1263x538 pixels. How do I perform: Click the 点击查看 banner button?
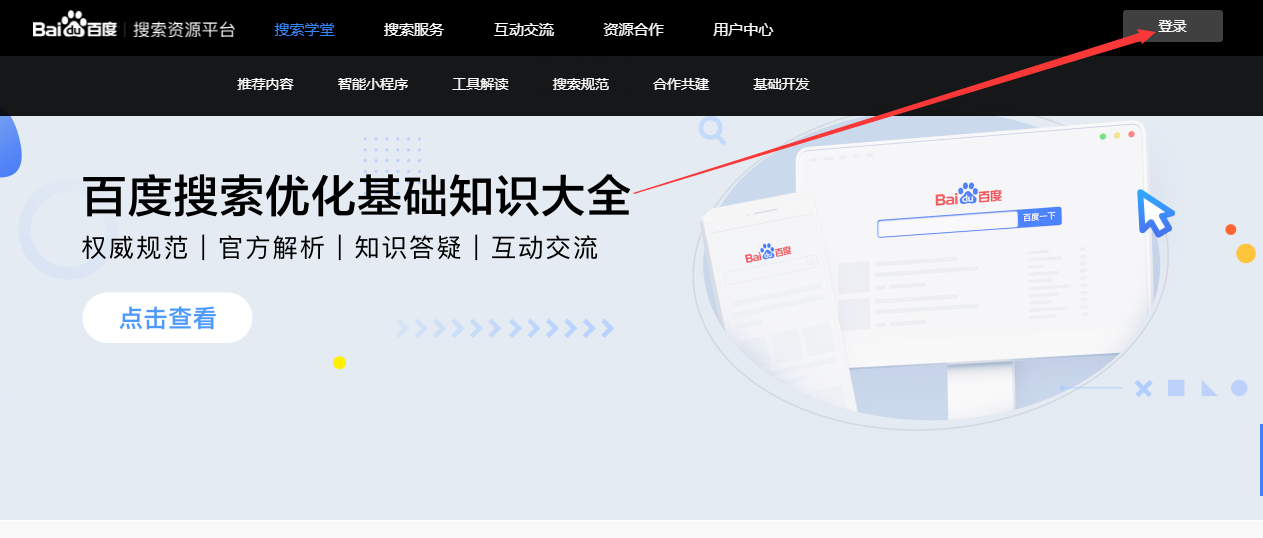coord(167,318)
